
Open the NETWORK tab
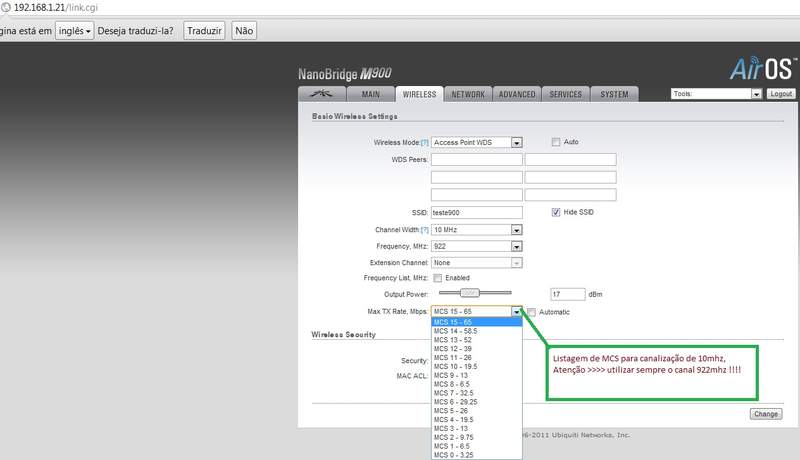tap(468, 94)
